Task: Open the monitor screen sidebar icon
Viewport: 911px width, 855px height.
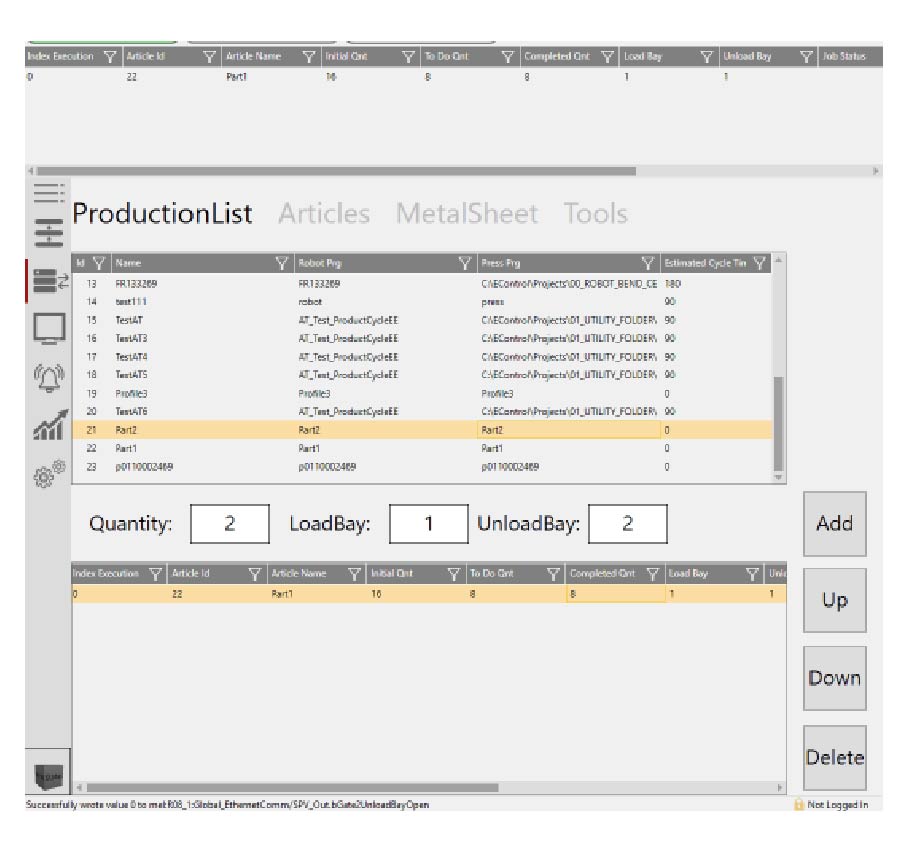Action: [x=49, y=328]
